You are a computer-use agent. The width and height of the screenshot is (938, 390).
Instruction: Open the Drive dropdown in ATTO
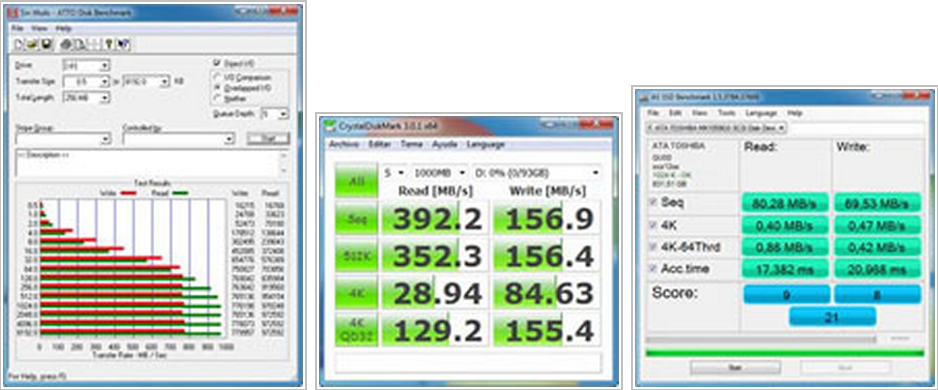coord(86,66)
